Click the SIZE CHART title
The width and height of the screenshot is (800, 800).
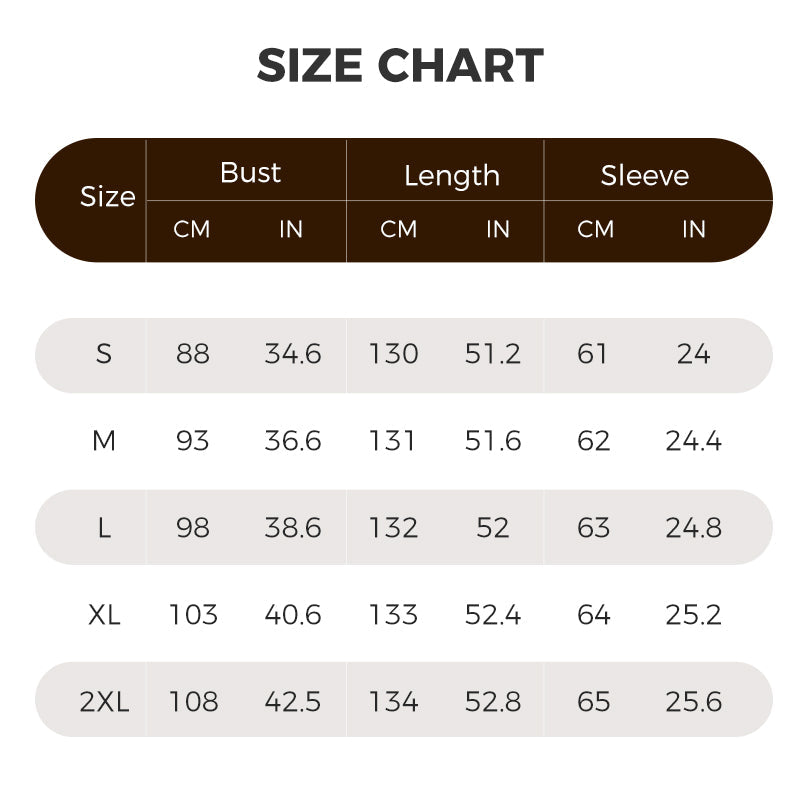[400, 66]
